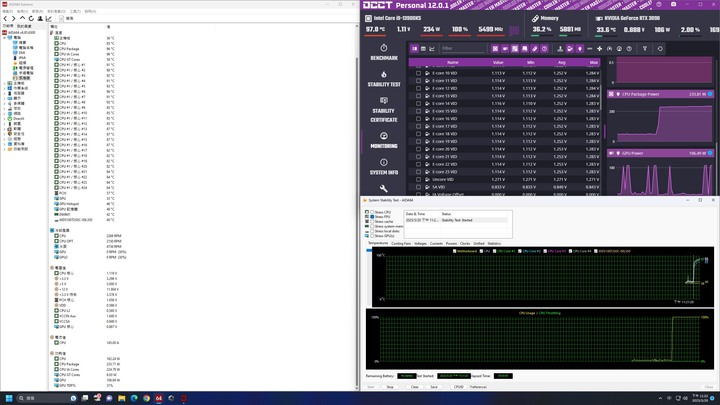Open the Benchmark section in OCCT
The image size is (720, 405).
point(384,53)
